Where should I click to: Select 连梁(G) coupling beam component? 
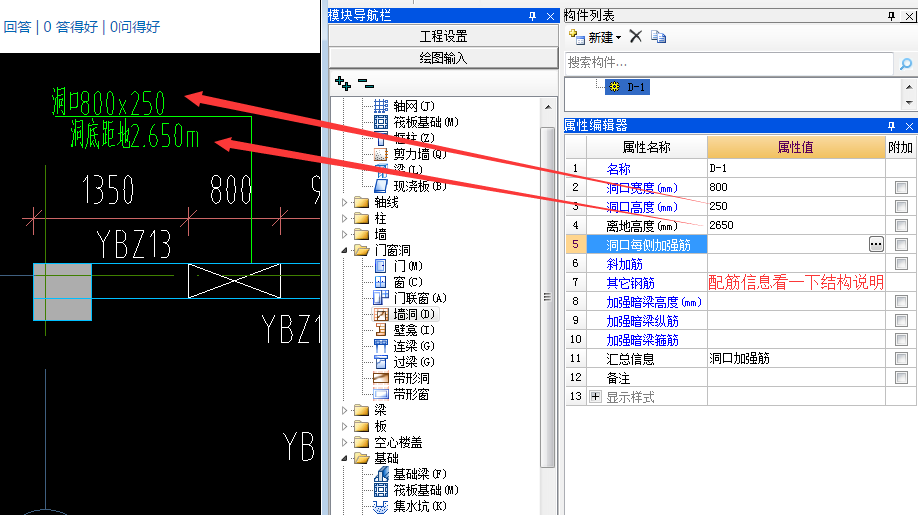405,346
